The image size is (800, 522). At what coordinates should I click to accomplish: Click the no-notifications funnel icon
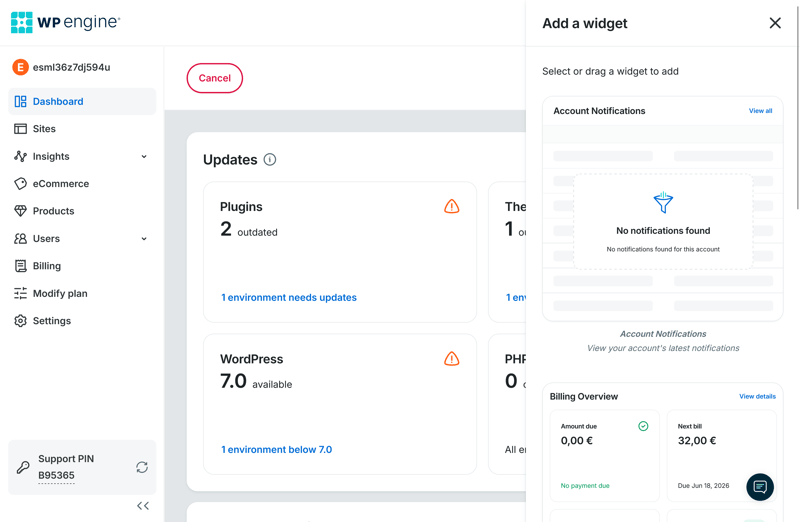click(x=663, y=203)
